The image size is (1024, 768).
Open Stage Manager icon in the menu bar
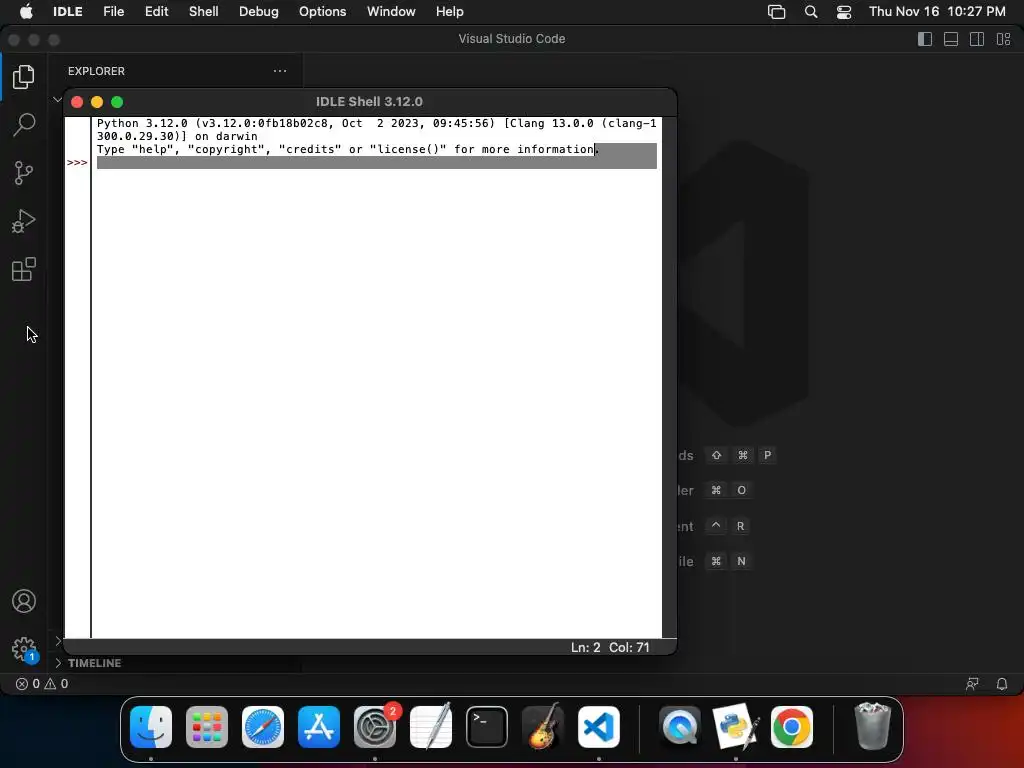tap(776, 12)
